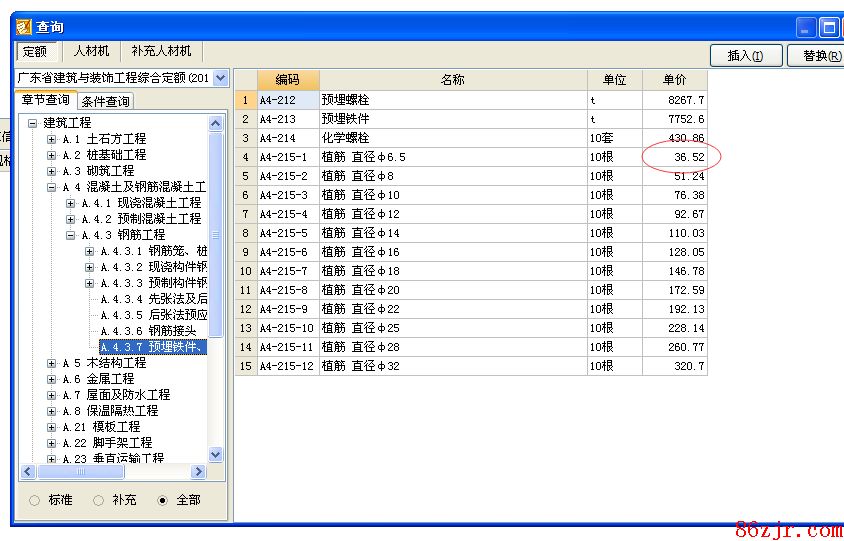
Task: Select the 全部 radio button
Action: pos(163,500)
